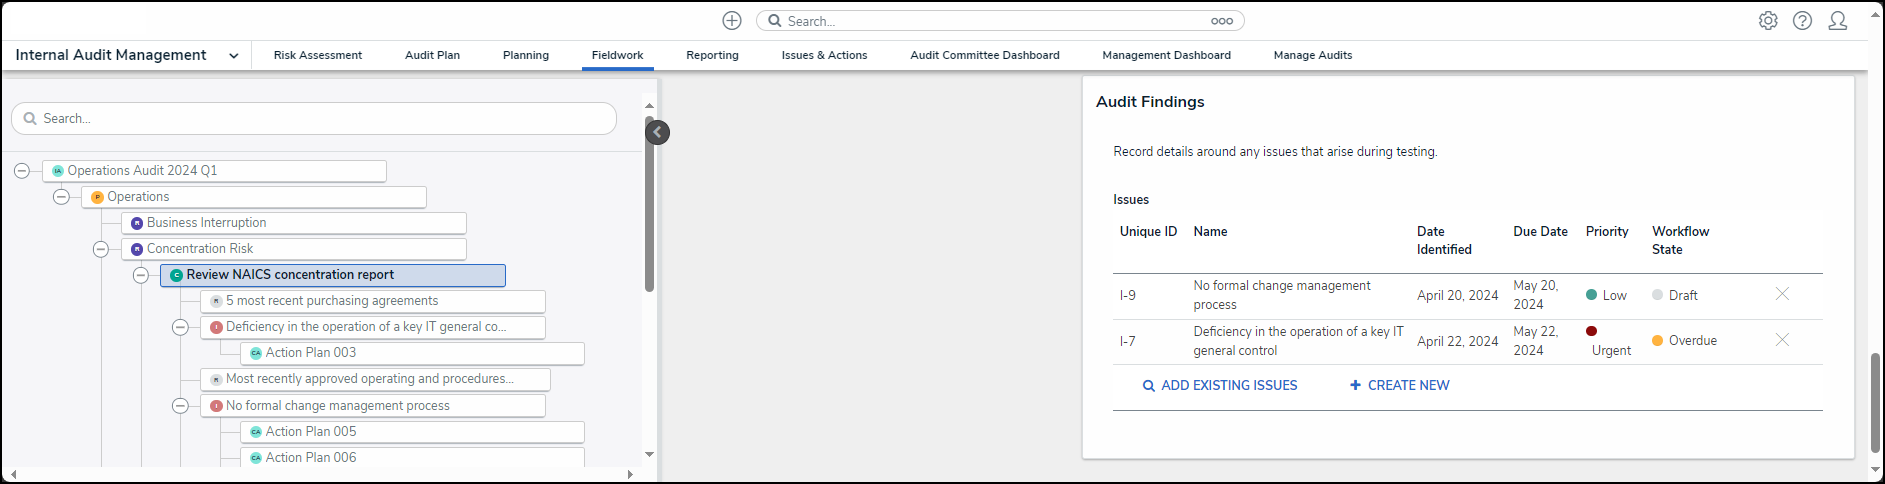The width and height of the screenshot is (1885, 484).
Task: Open the Audit Committee Dashboard tab
Action: click(984, 56)
